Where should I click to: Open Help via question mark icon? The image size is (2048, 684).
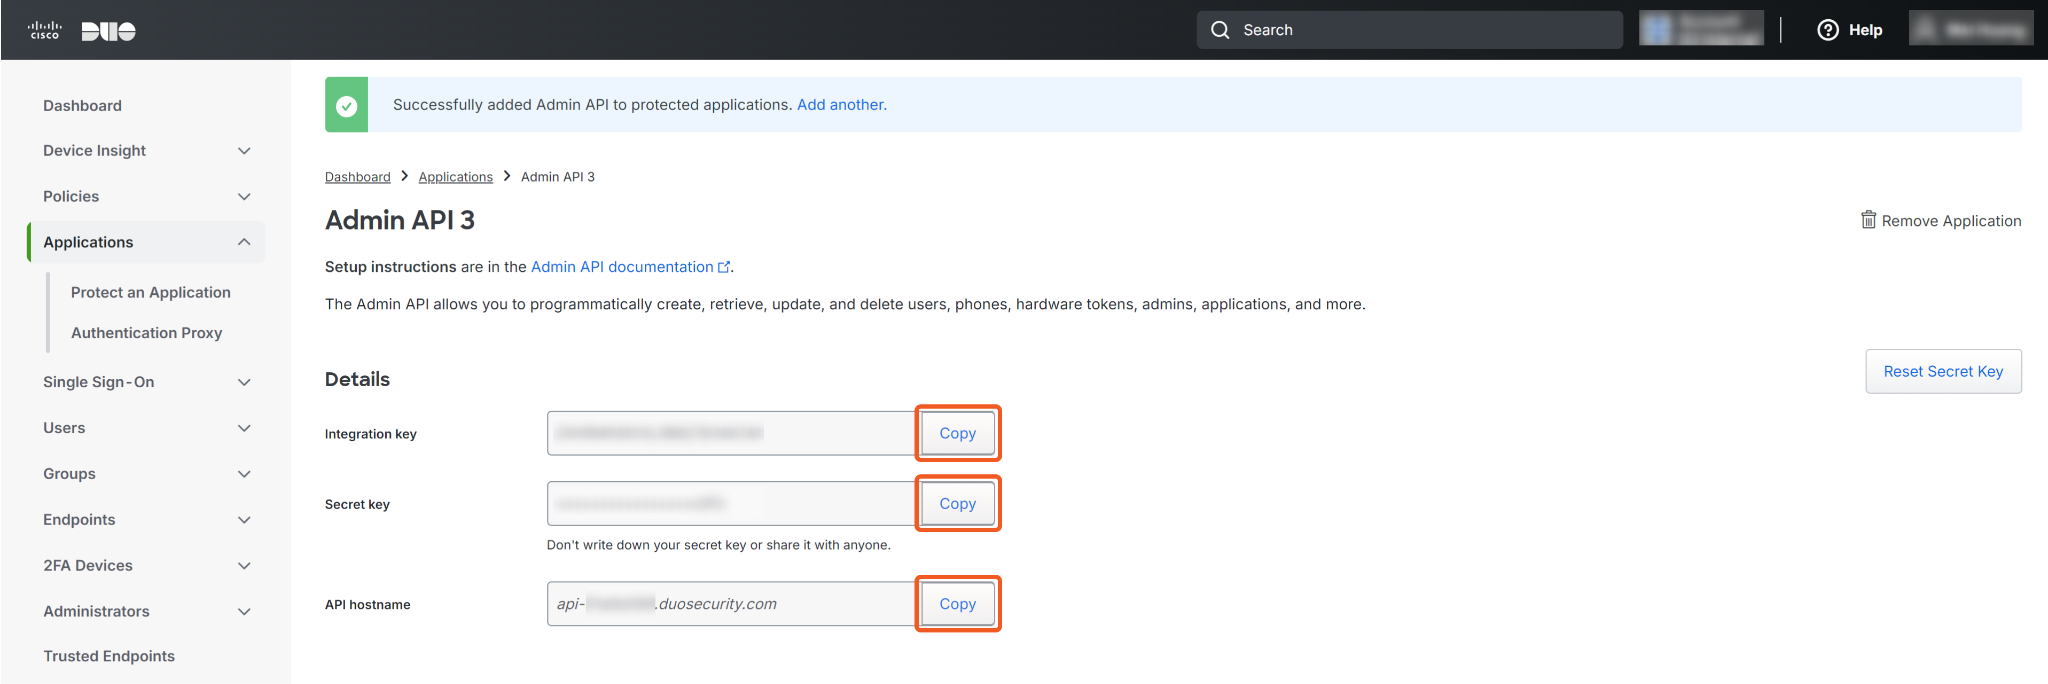click(1828, 30)
